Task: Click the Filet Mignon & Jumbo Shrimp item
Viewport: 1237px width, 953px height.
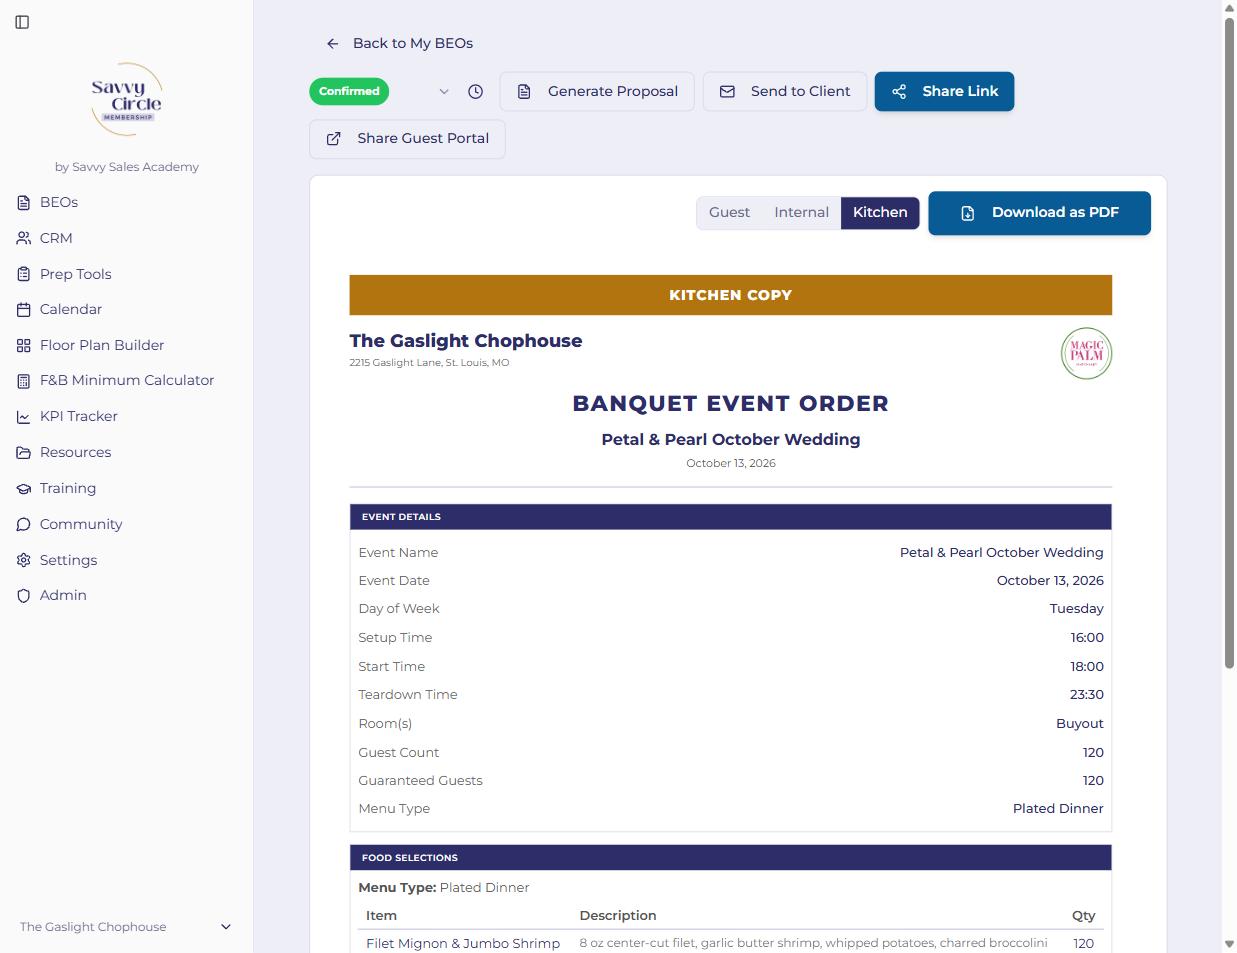Action: (463, 943)
